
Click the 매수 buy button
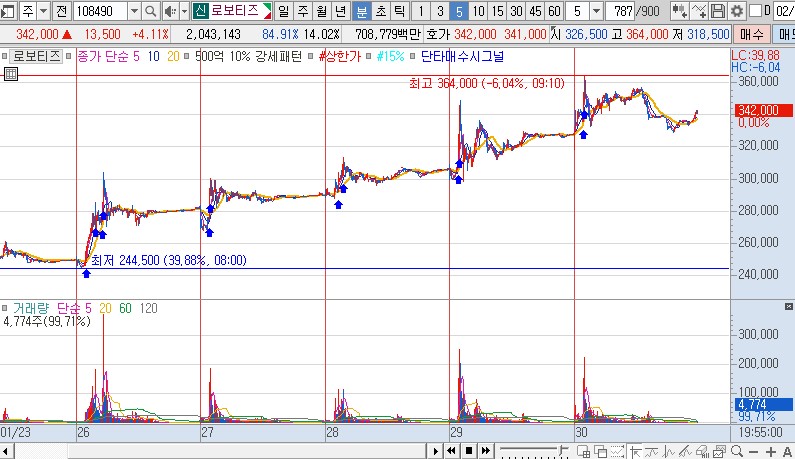[751, 34]
